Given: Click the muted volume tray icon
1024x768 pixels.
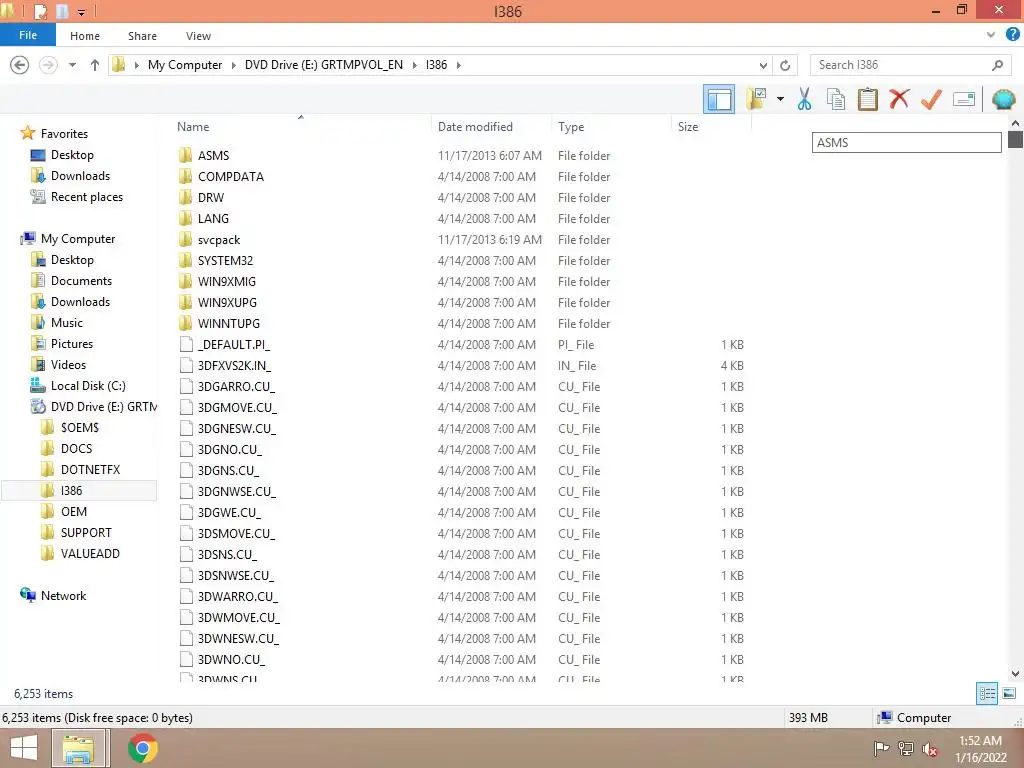Looking at the screenshot, I should 930,749.
